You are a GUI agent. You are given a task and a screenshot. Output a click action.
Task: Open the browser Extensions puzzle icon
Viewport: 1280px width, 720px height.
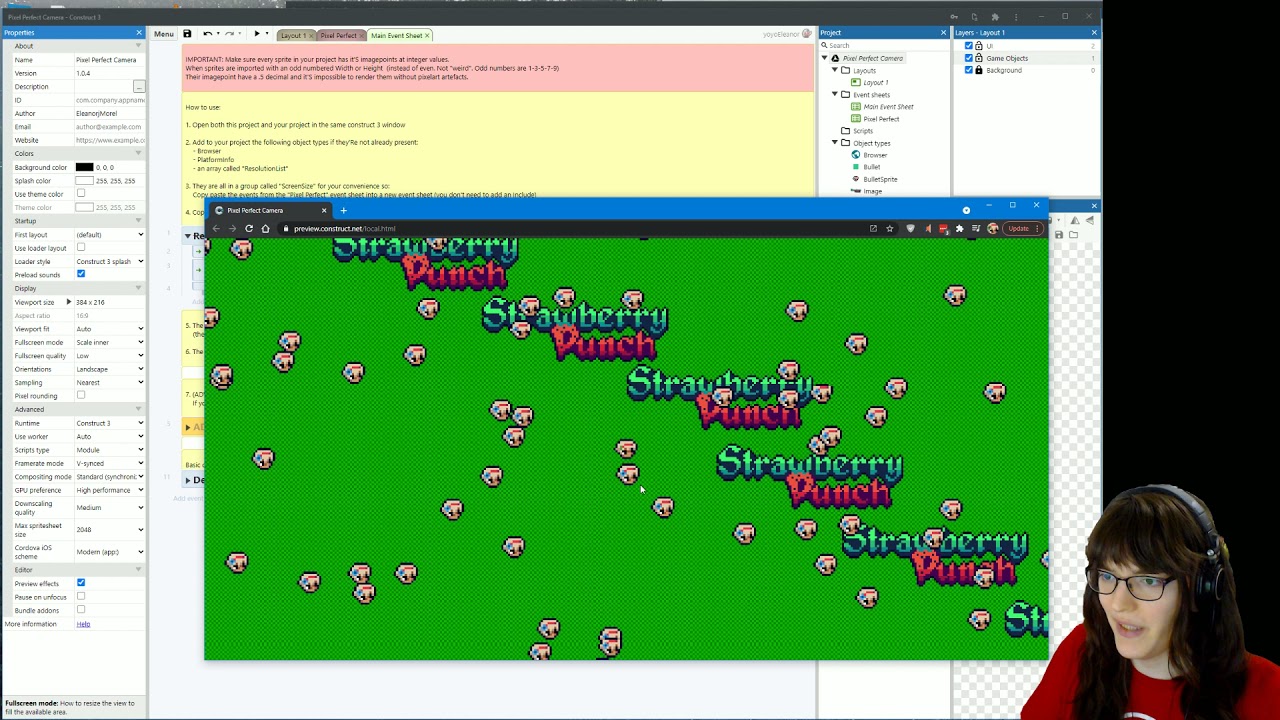pyautogui.click(x=959, y=229)
